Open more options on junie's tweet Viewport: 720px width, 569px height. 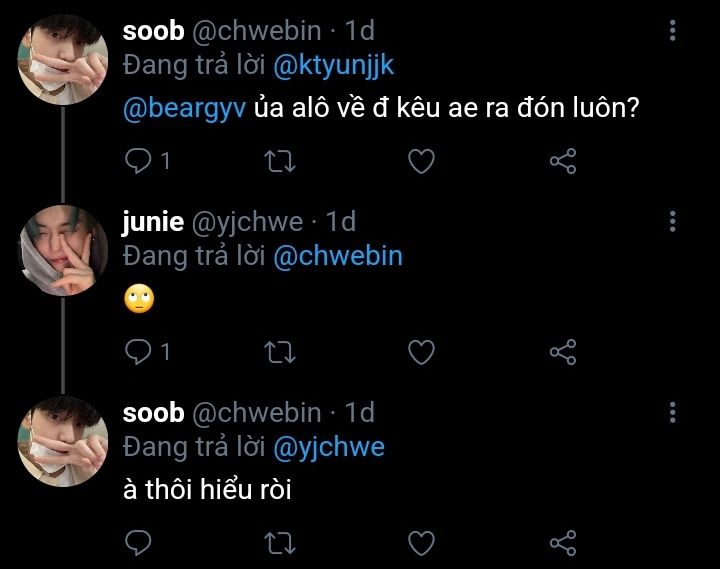point(672,222)
